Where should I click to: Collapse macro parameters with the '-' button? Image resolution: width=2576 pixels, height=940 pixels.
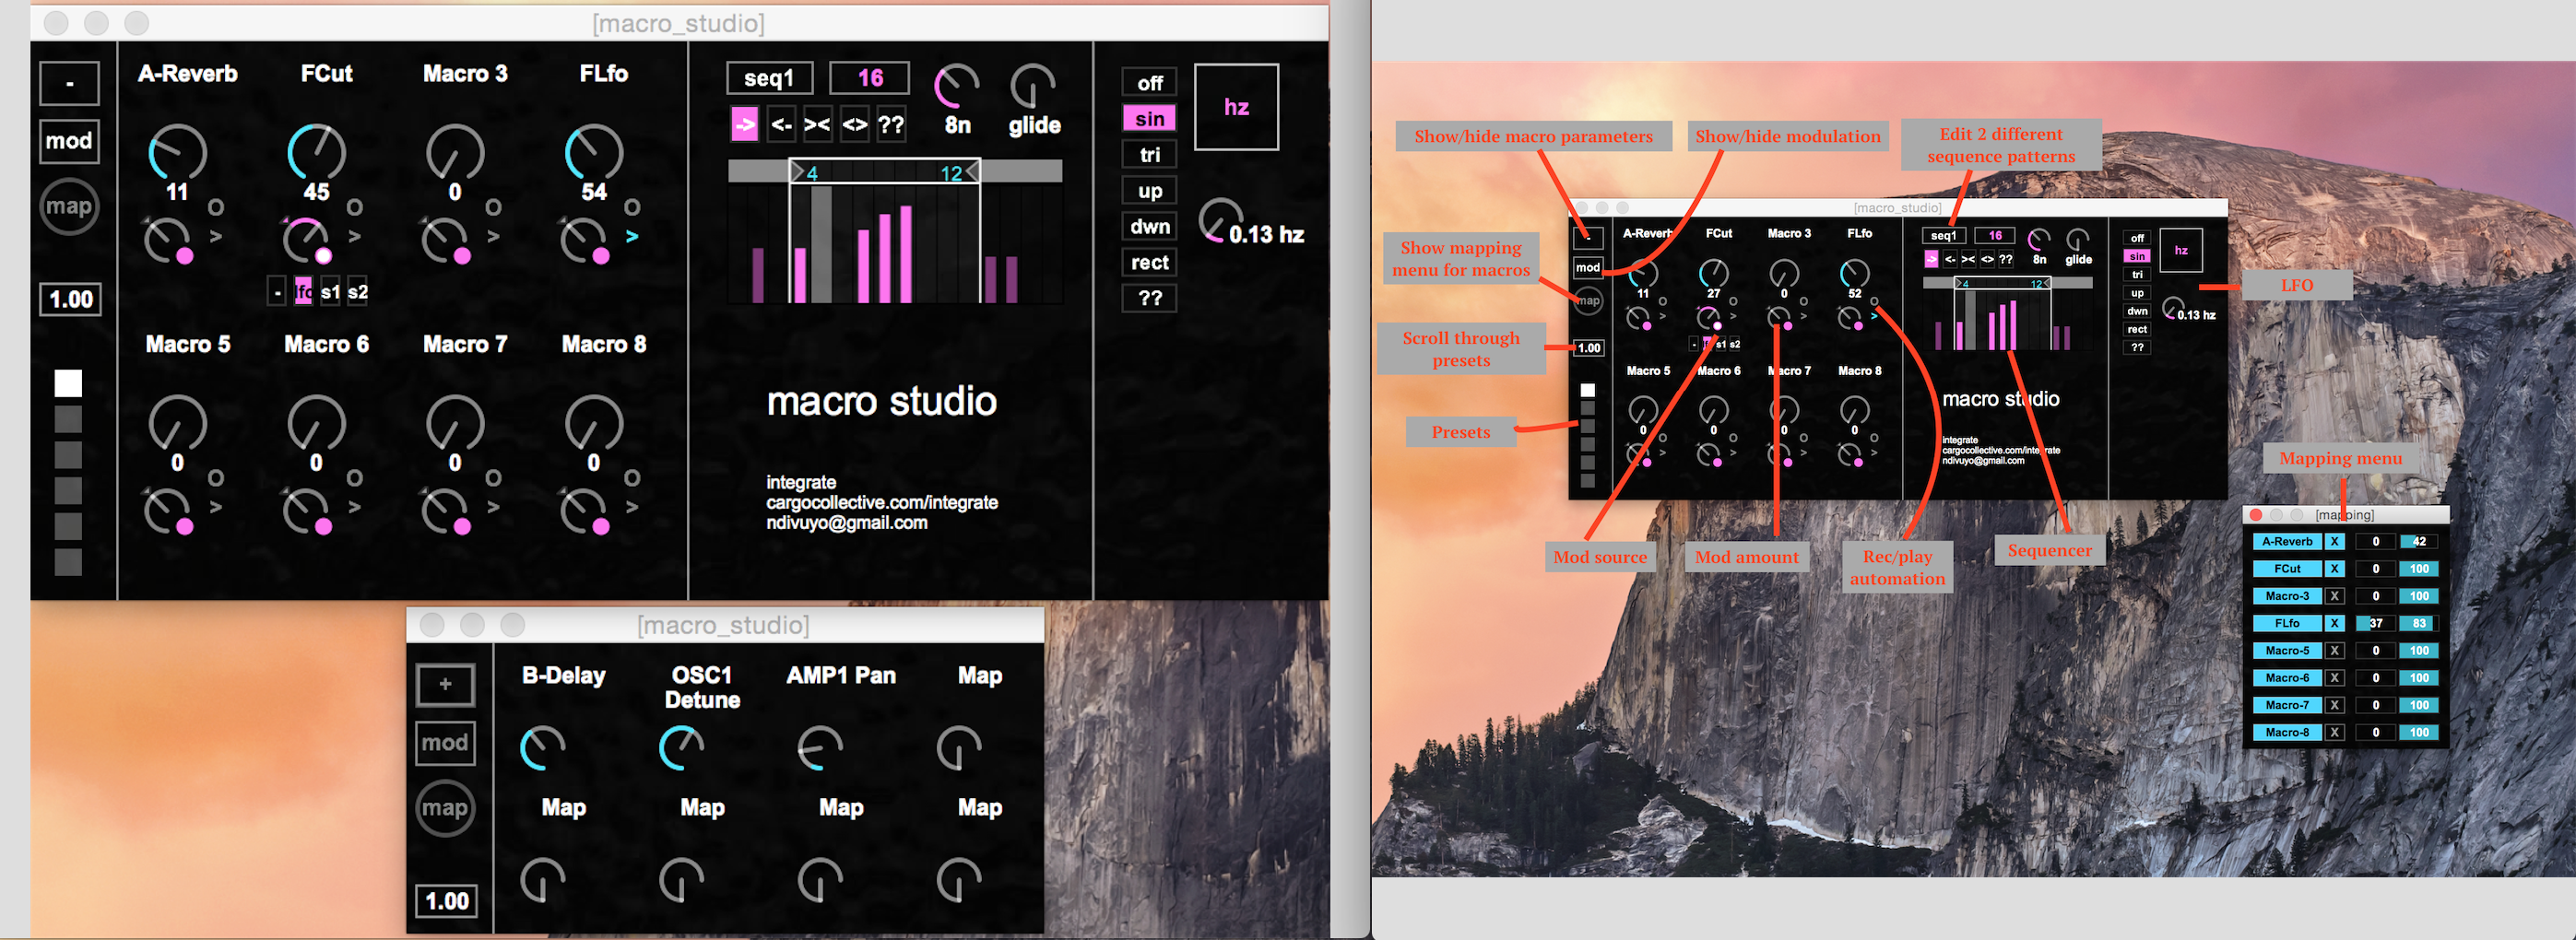[x=69, y=83]
